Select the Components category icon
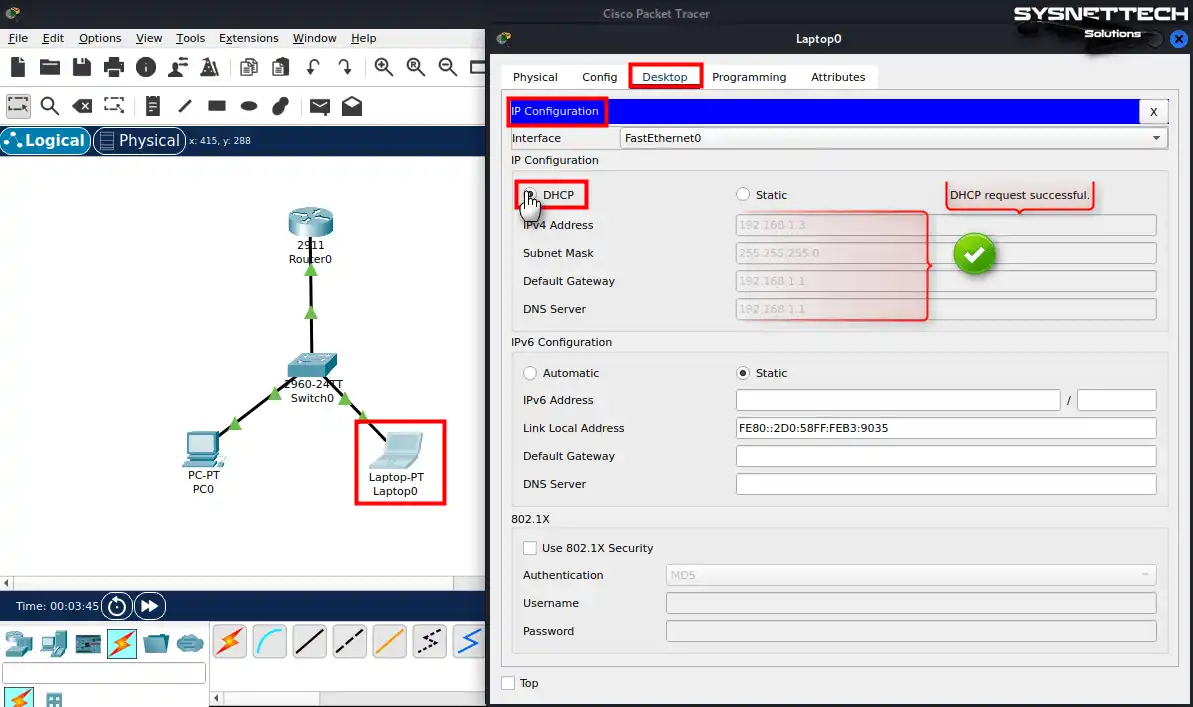 tap(87, 644)
